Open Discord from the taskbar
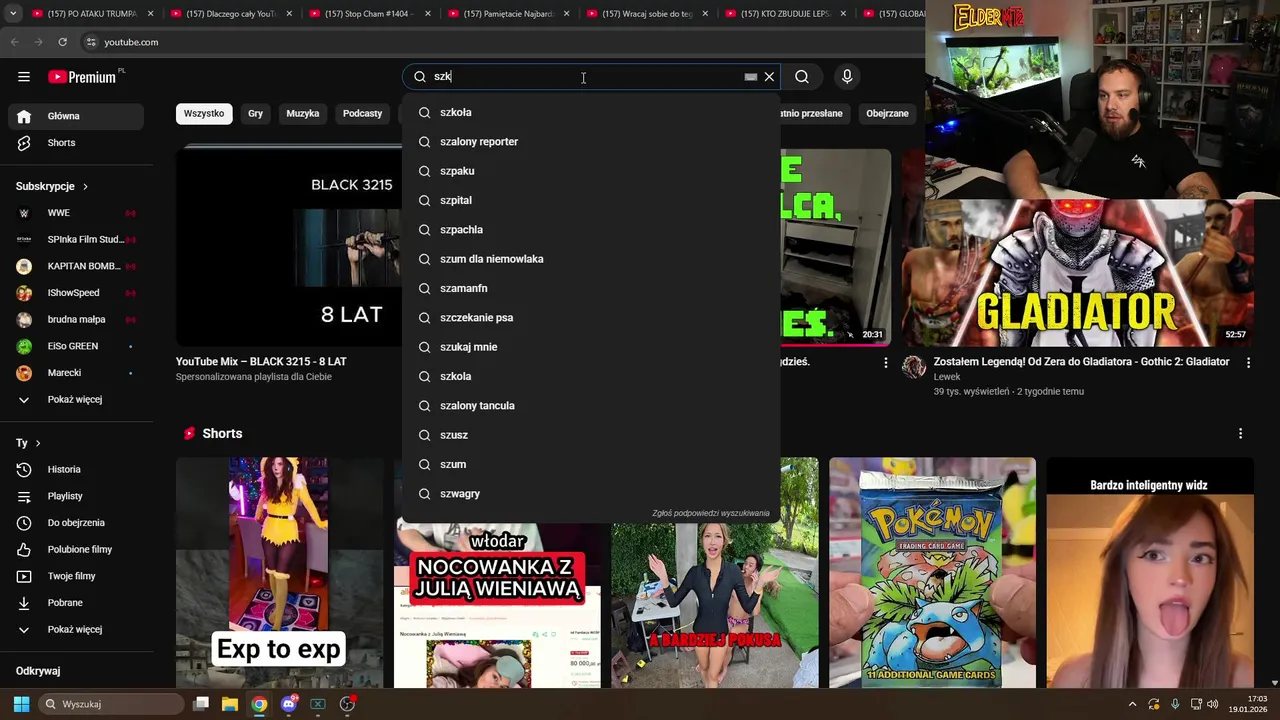Screen dimensions: 1280x720 pyautogui.click(x=289, y=704)
